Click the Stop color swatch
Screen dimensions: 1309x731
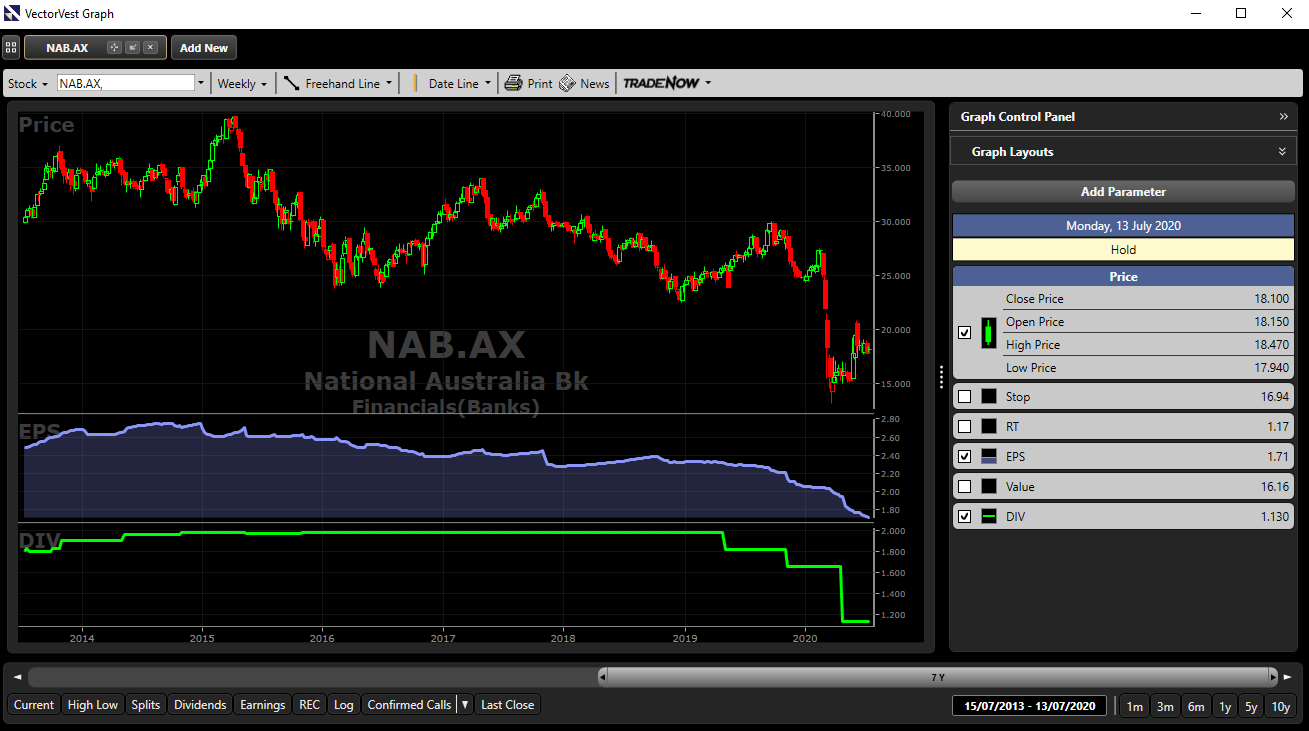(988, 397)
